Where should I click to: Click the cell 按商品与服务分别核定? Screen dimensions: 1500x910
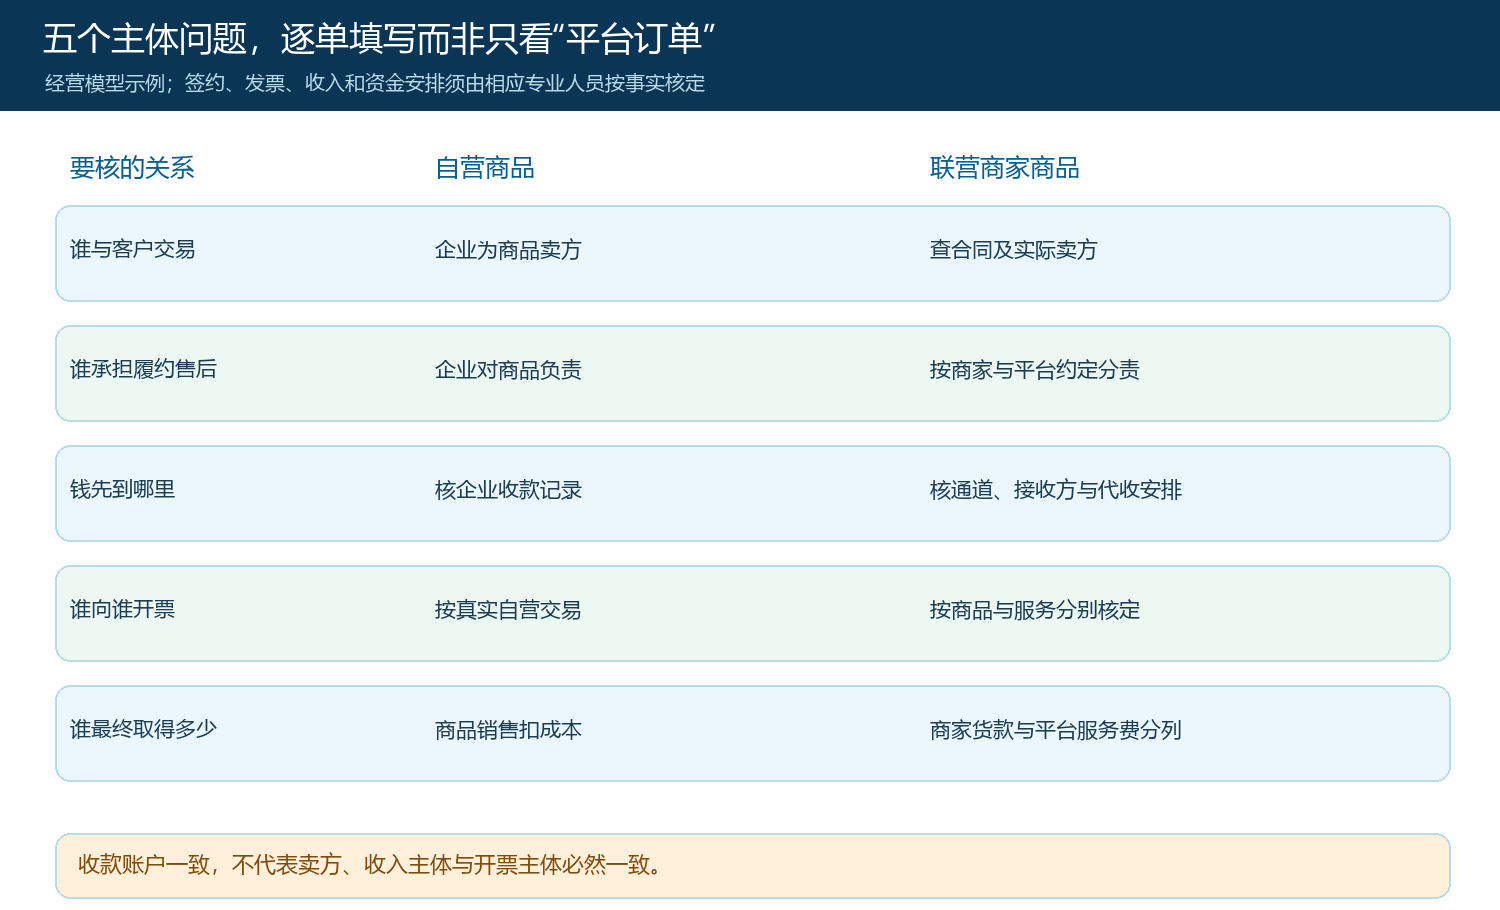[x=1035, y=610]
